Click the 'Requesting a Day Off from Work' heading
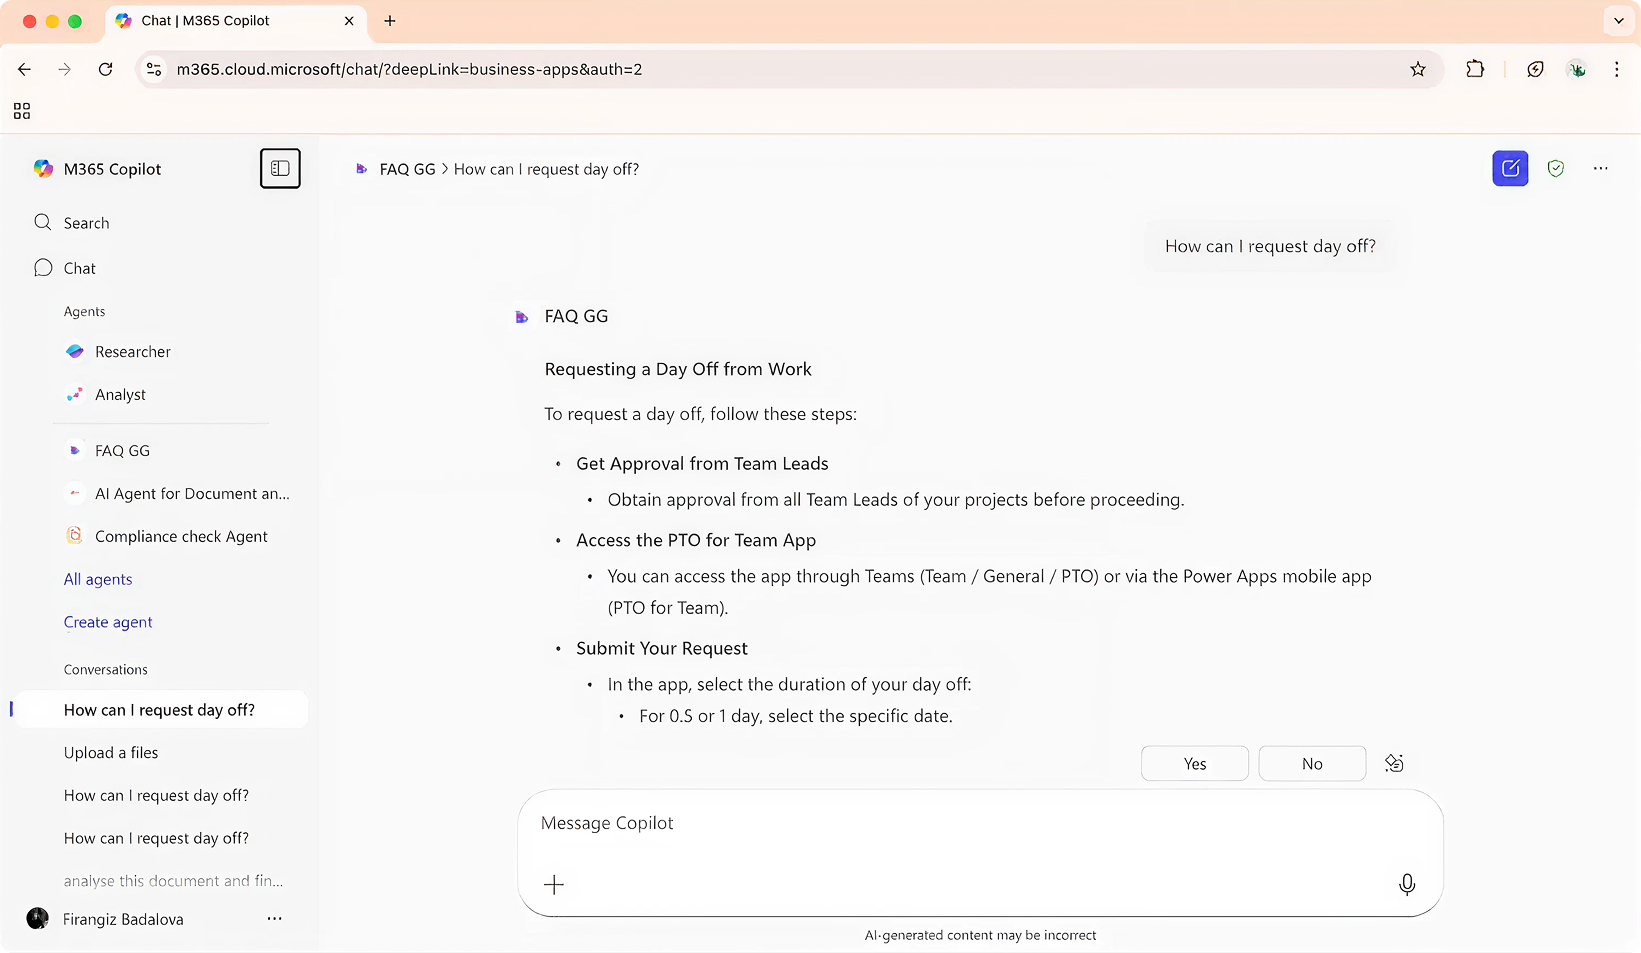The width and height of the screenshot is (1641, 953). [678, 370]
